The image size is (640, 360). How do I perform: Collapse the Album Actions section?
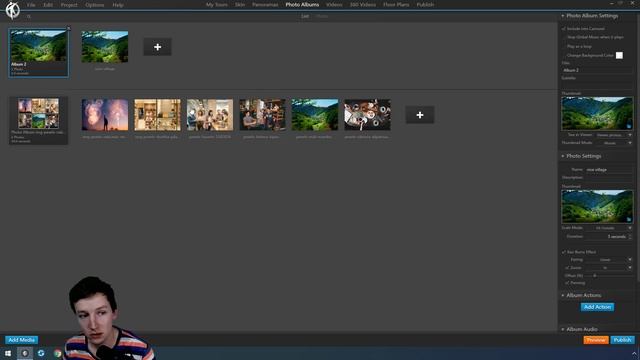[x=563, y=295]
